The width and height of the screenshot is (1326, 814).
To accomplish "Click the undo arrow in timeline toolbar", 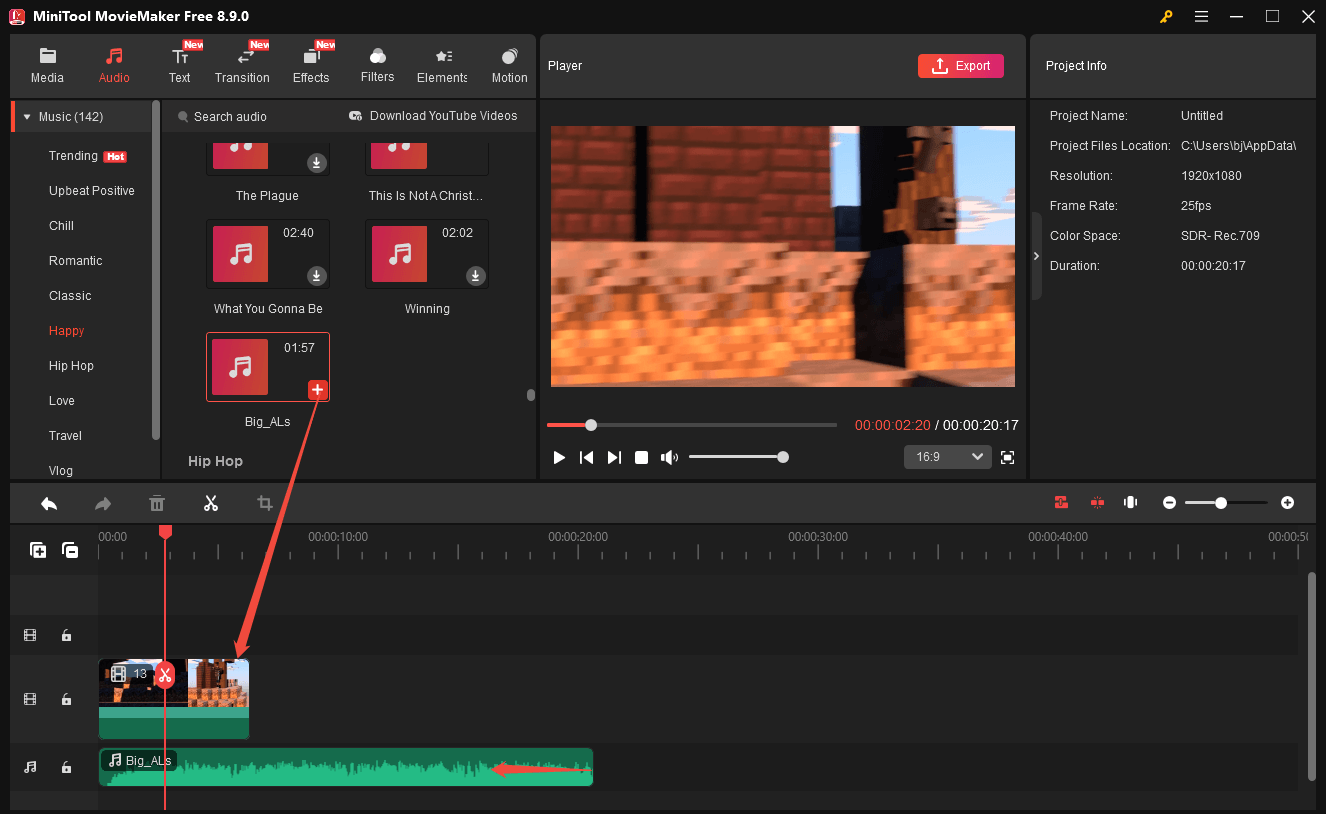I will (49, 503).
